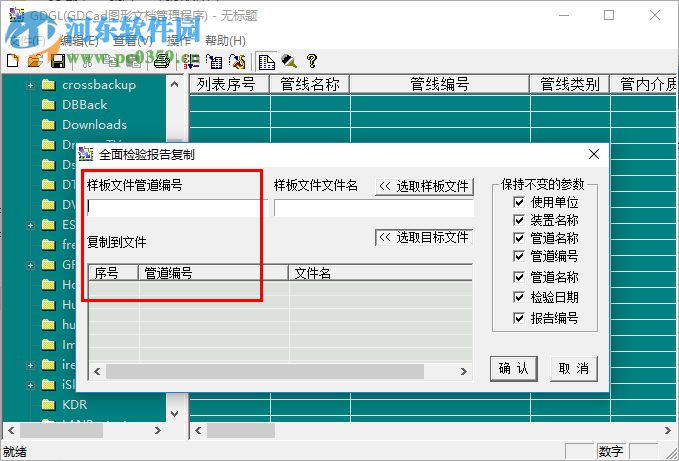The image size is (679, 461).
Task: Uncheck the 装置名称 checkbox
Action: (518, 220)
